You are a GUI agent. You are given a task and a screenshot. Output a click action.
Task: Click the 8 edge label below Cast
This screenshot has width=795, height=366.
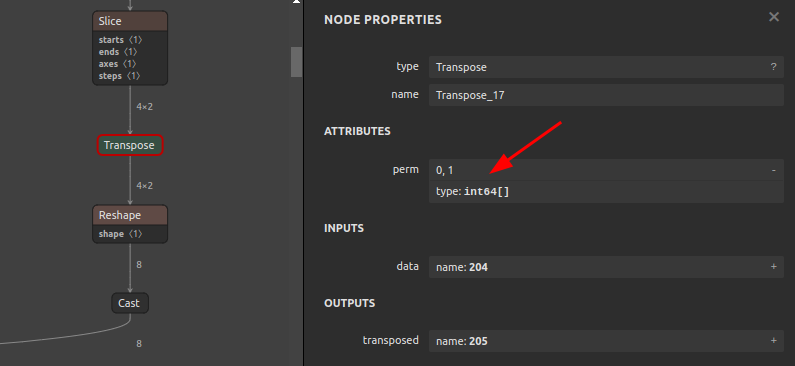(139, 344)
